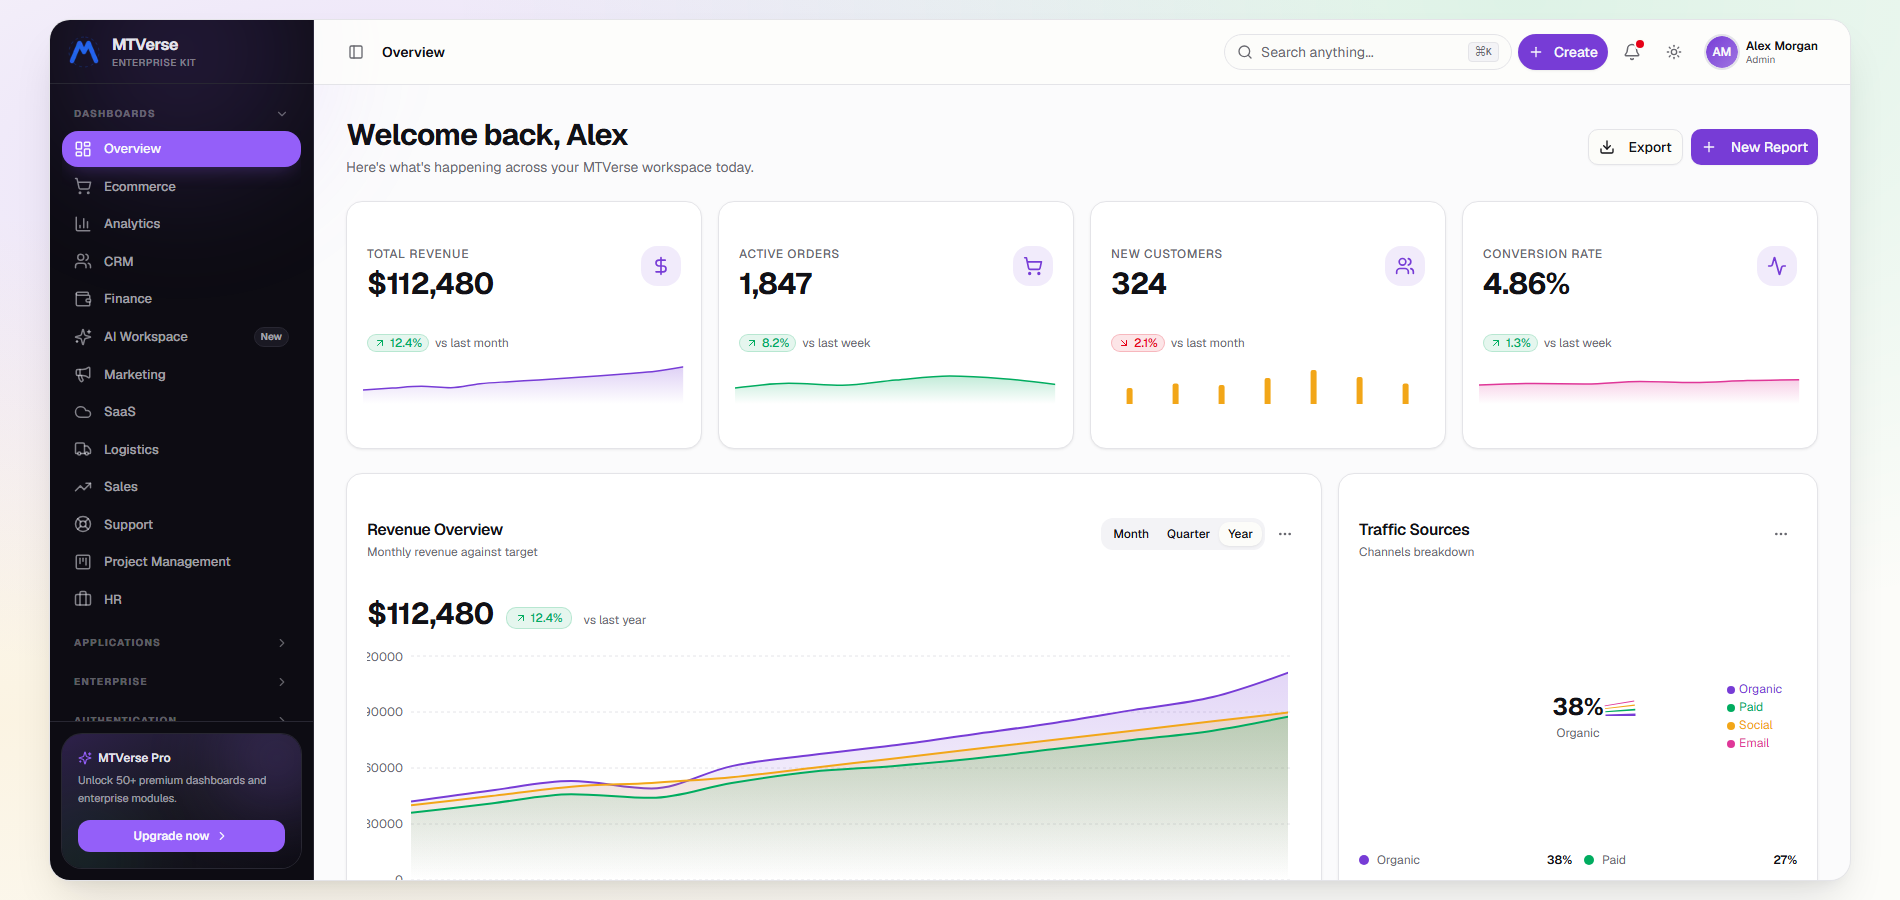This screenshot has height=900, width=1900.
Task: Toggle the sidebar panel icon
Action: click(x=356, y=52)
